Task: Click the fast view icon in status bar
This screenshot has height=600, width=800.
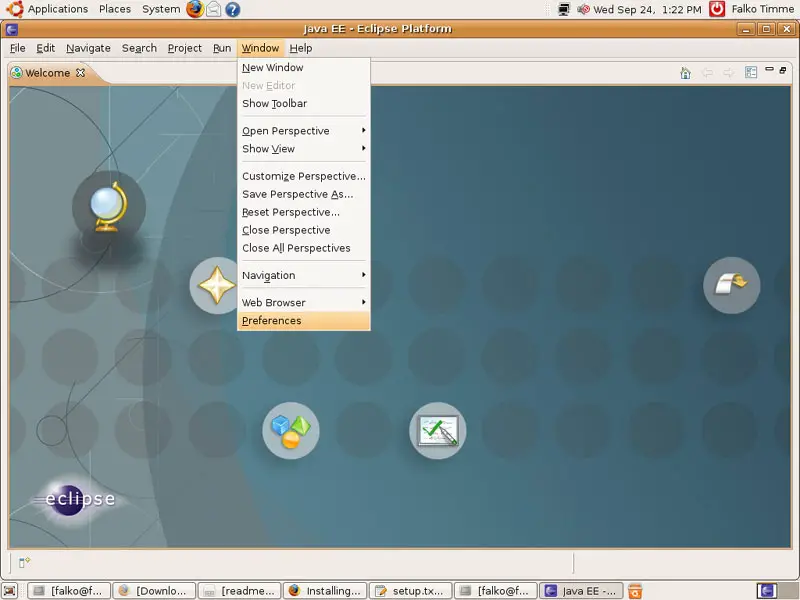Action: [x=24, y=562]
